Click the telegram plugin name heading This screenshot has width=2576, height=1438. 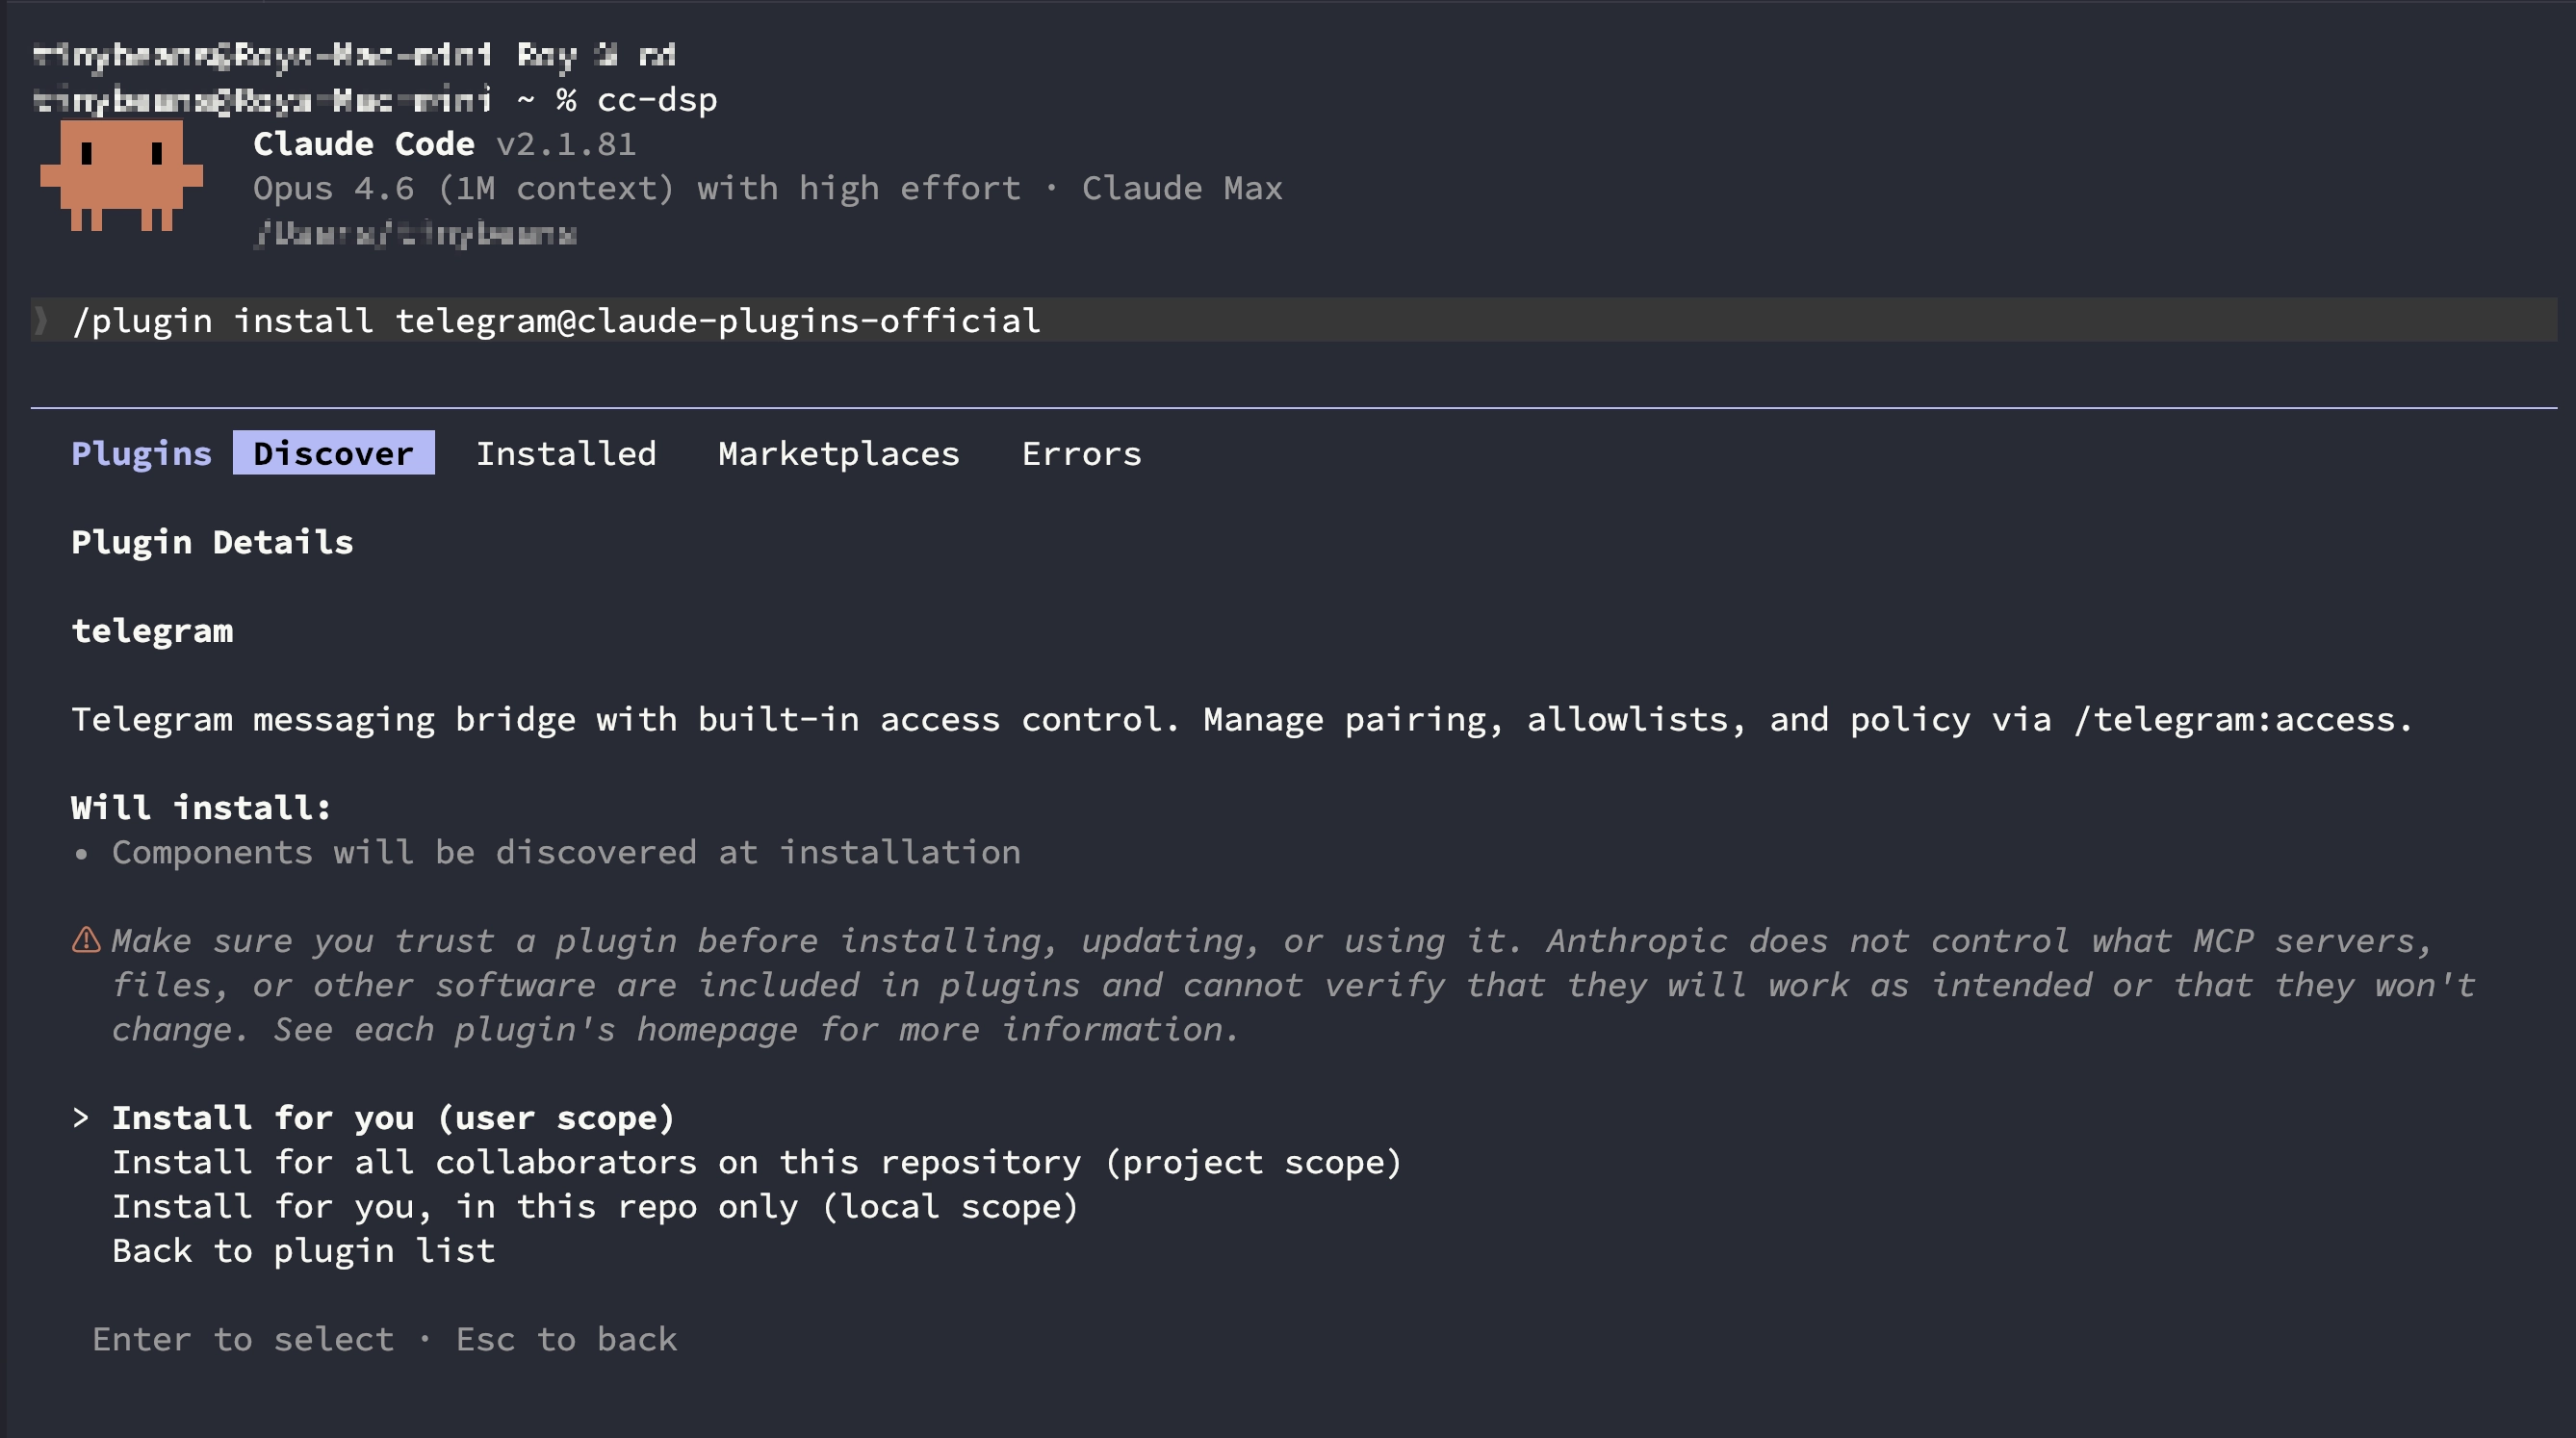(152, 631)
